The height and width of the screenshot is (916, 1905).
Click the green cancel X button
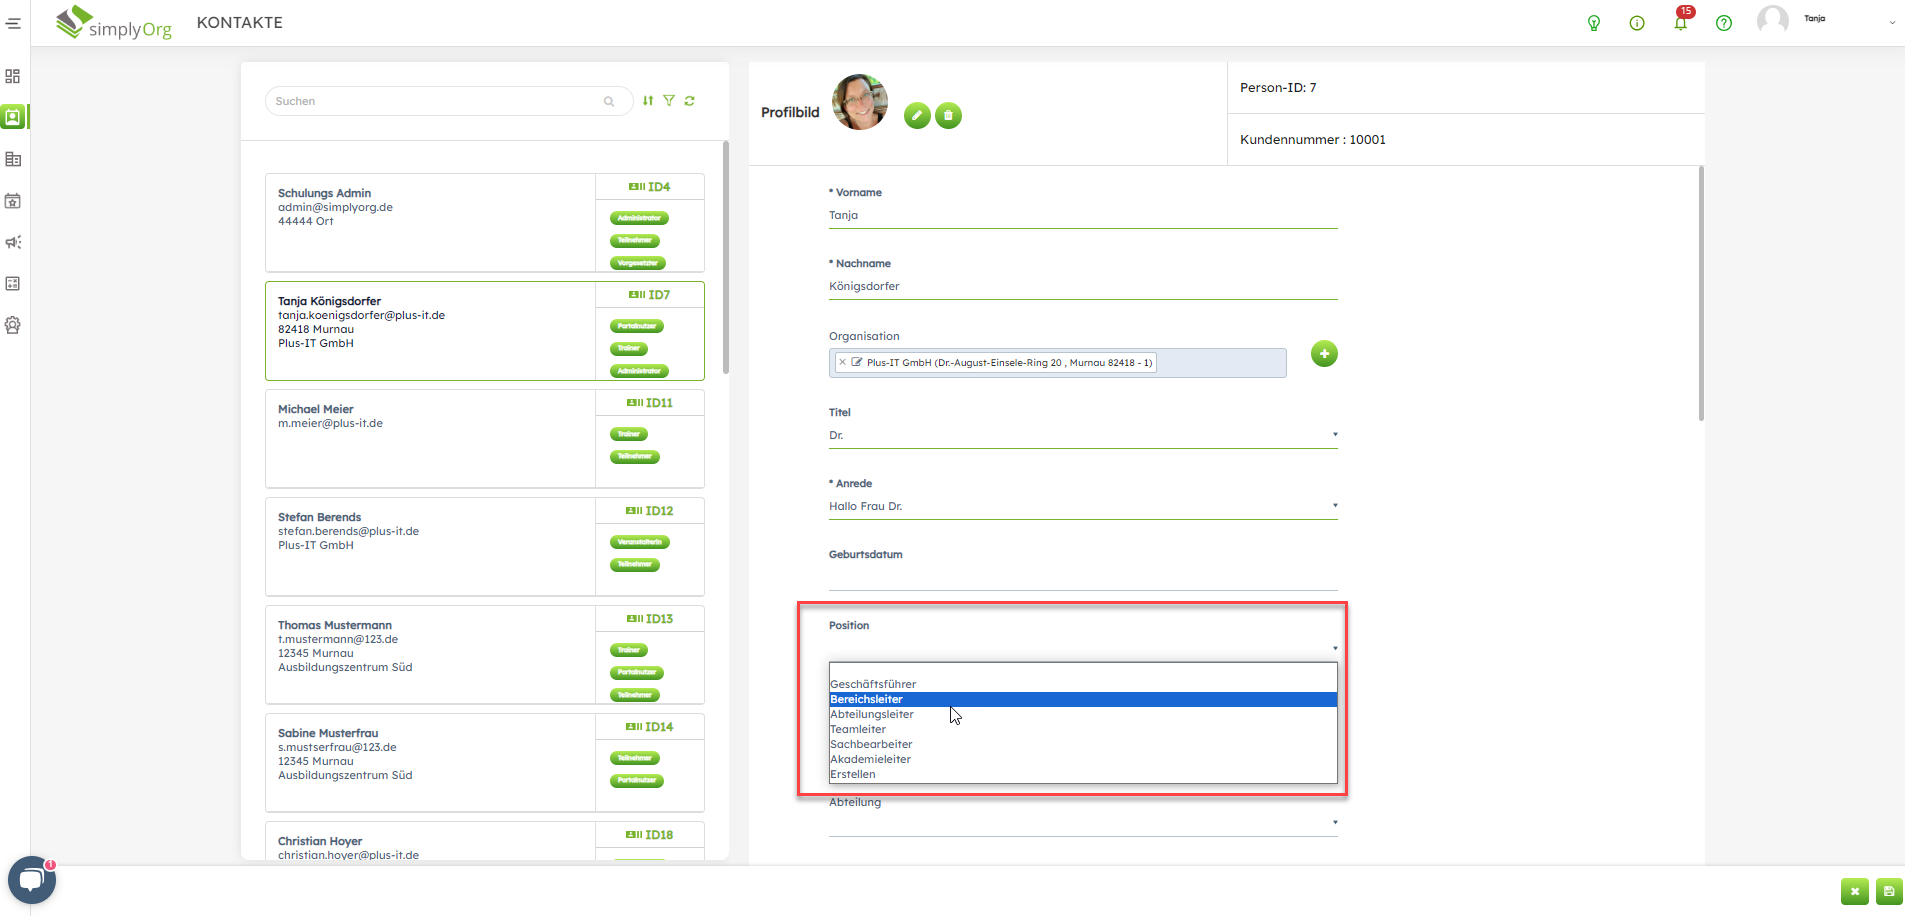coord(1854,891)
